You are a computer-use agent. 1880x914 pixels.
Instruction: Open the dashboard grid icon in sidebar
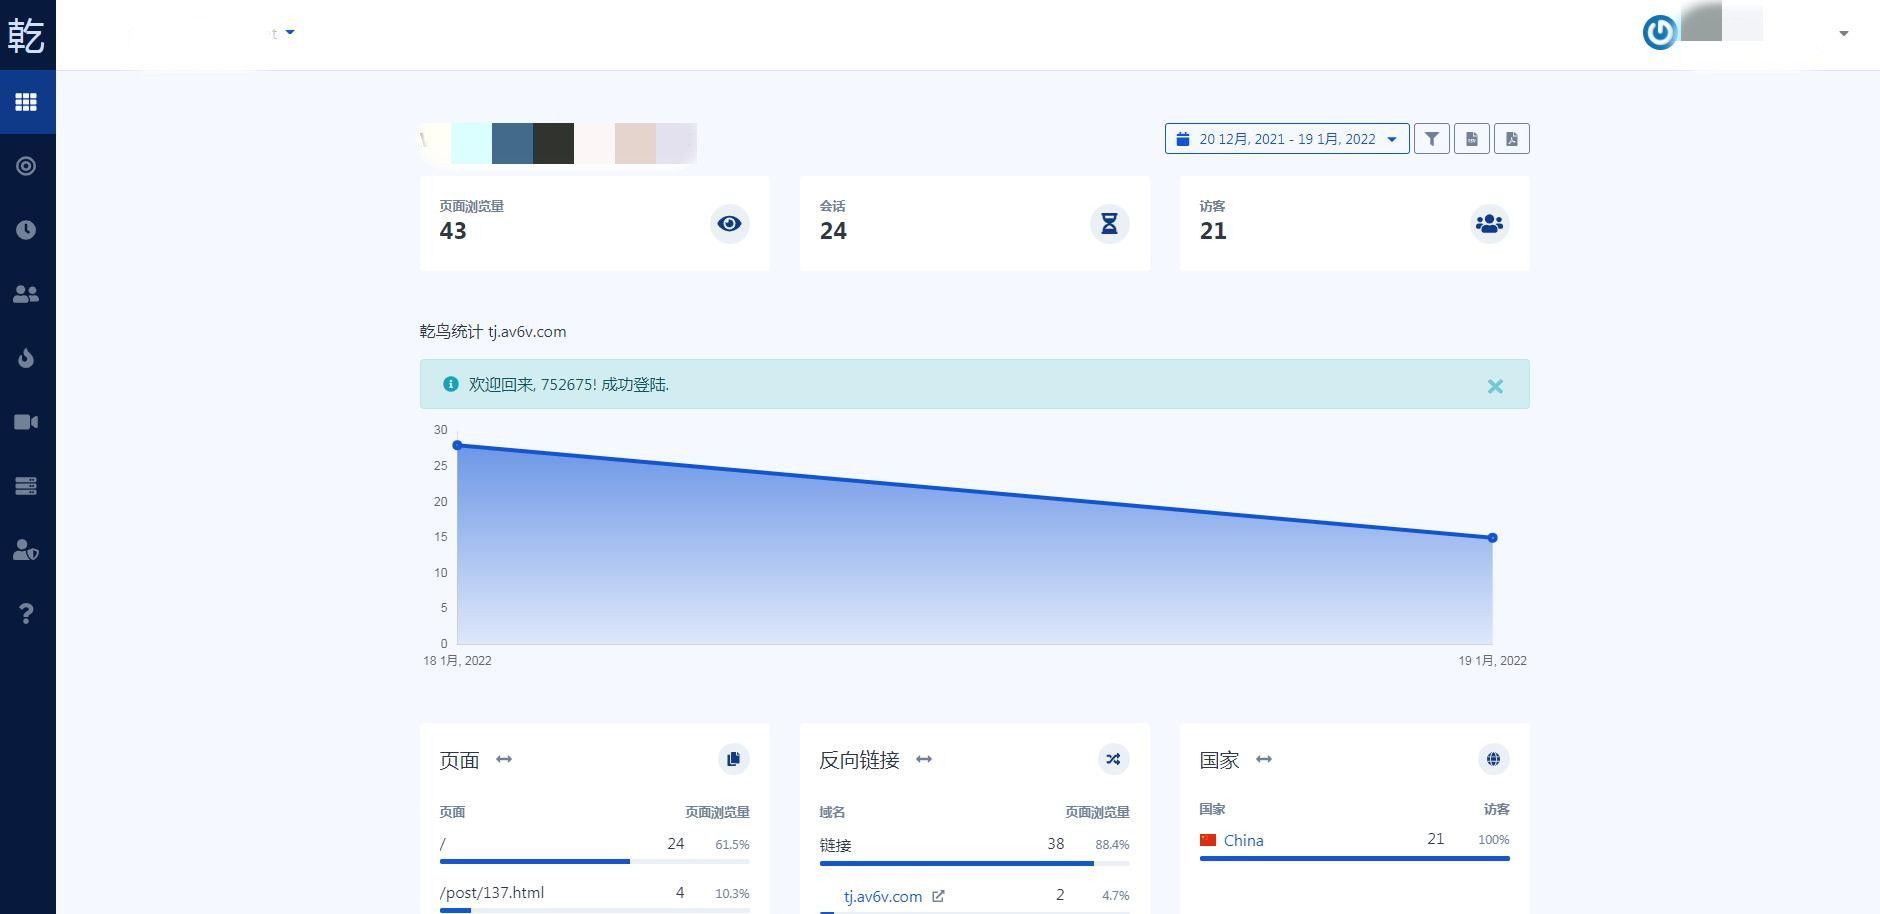tap(26, 102)
